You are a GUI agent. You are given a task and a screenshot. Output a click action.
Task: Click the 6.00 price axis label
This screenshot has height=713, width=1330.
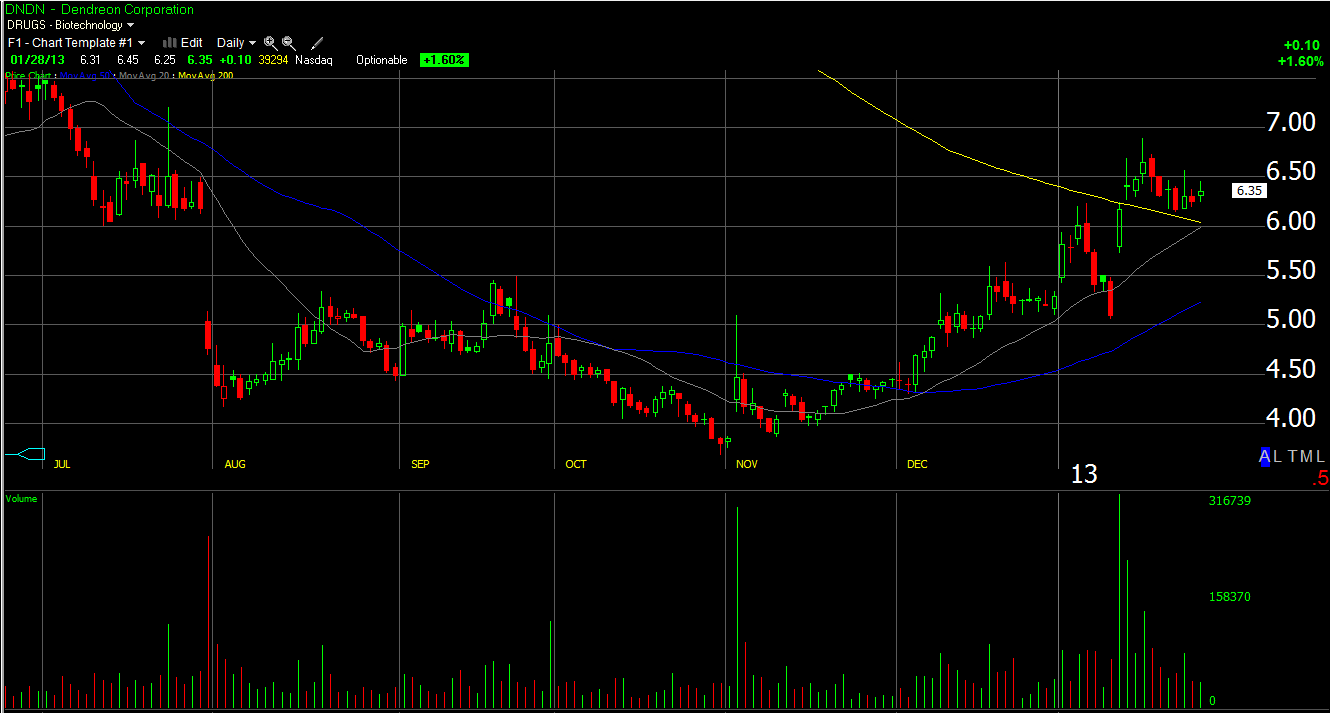click(1289, 221)
